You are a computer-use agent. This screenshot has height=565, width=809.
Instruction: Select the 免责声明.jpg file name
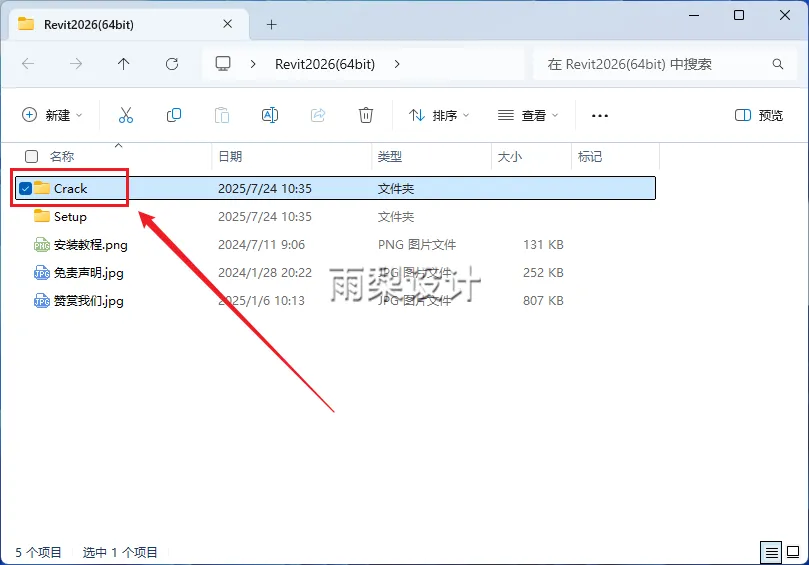pos(89,272)
